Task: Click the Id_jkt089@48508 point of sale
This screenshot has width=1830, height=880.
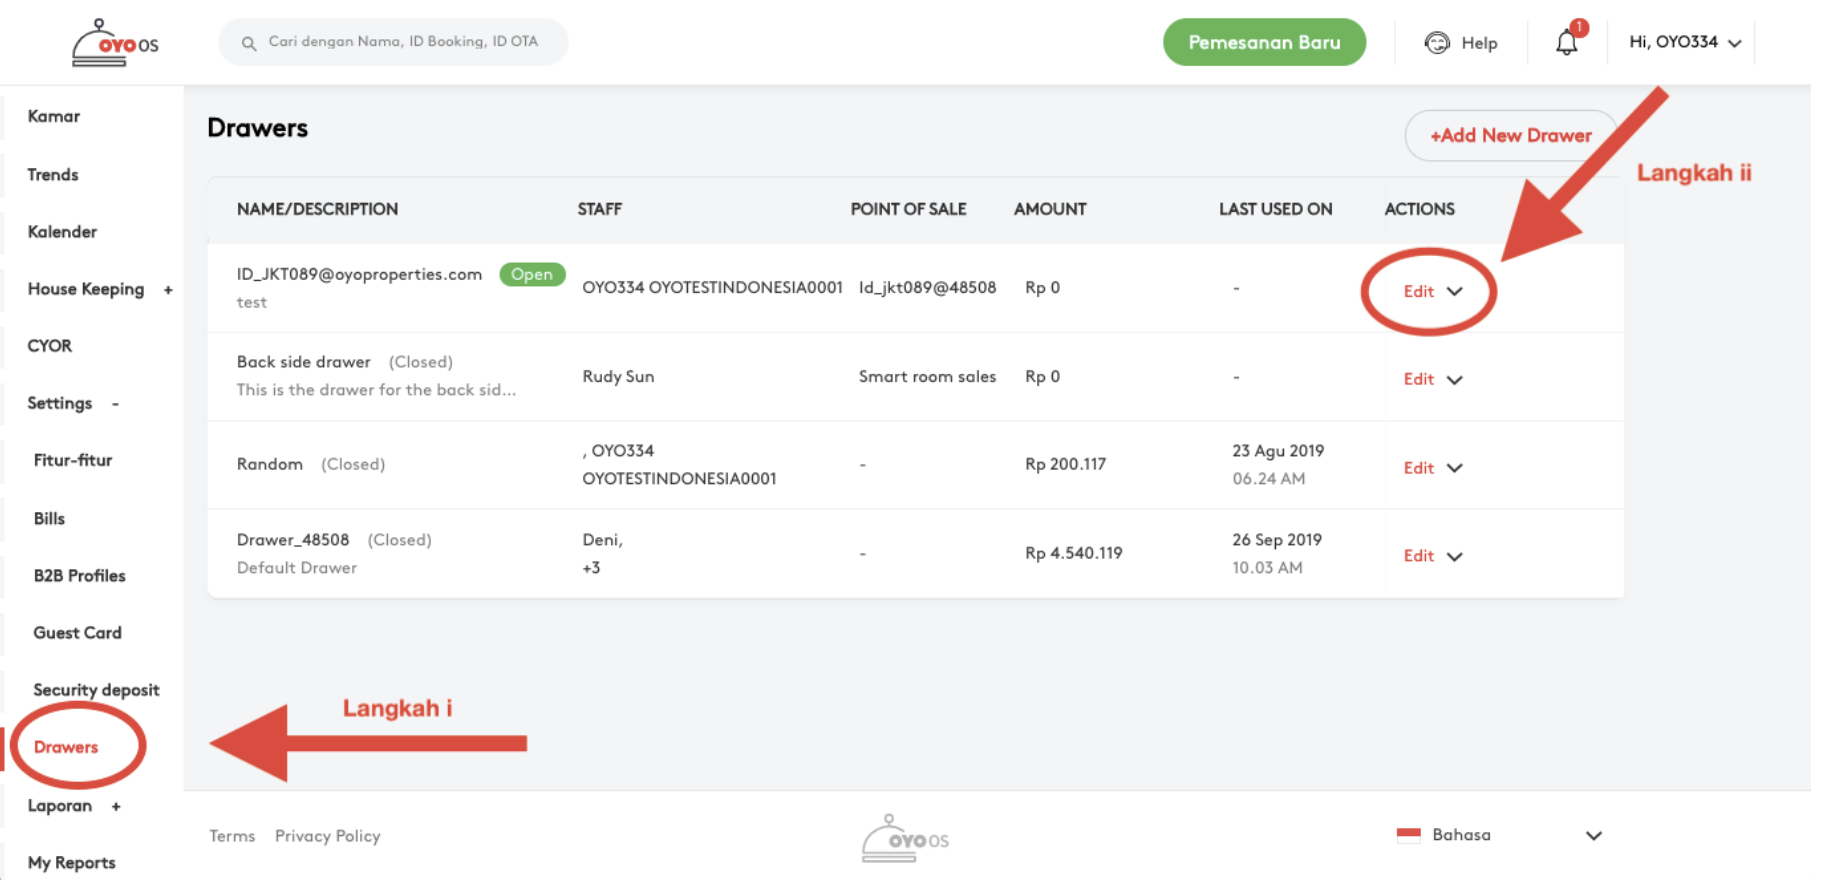Action: (x=927, y=288)
